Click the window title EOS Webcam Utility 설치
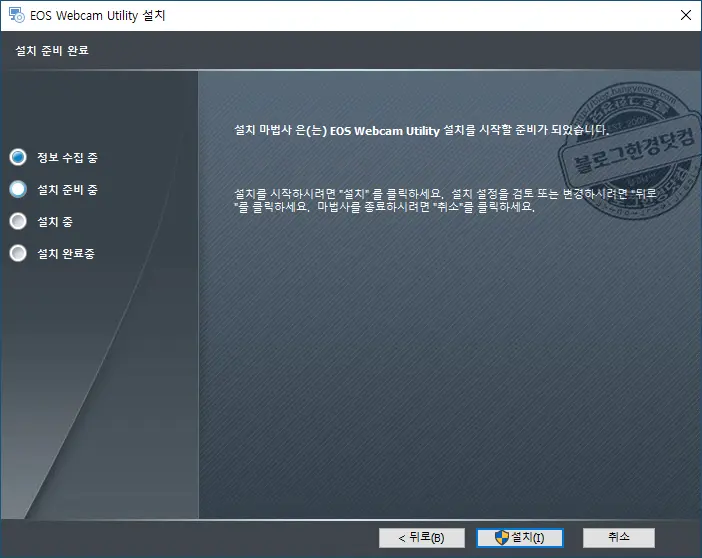The image size is (702, 558). [x=98, y=16]
